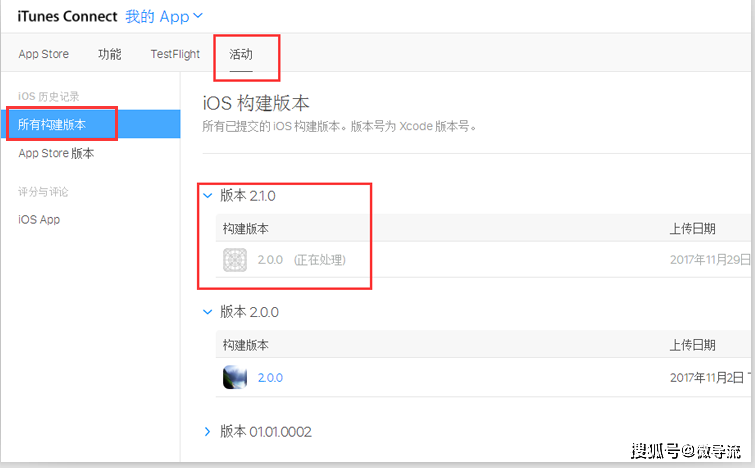The image size is (755, 468).
Task: Switch to the TestFlight tab
Action: (x=175, y=54)
